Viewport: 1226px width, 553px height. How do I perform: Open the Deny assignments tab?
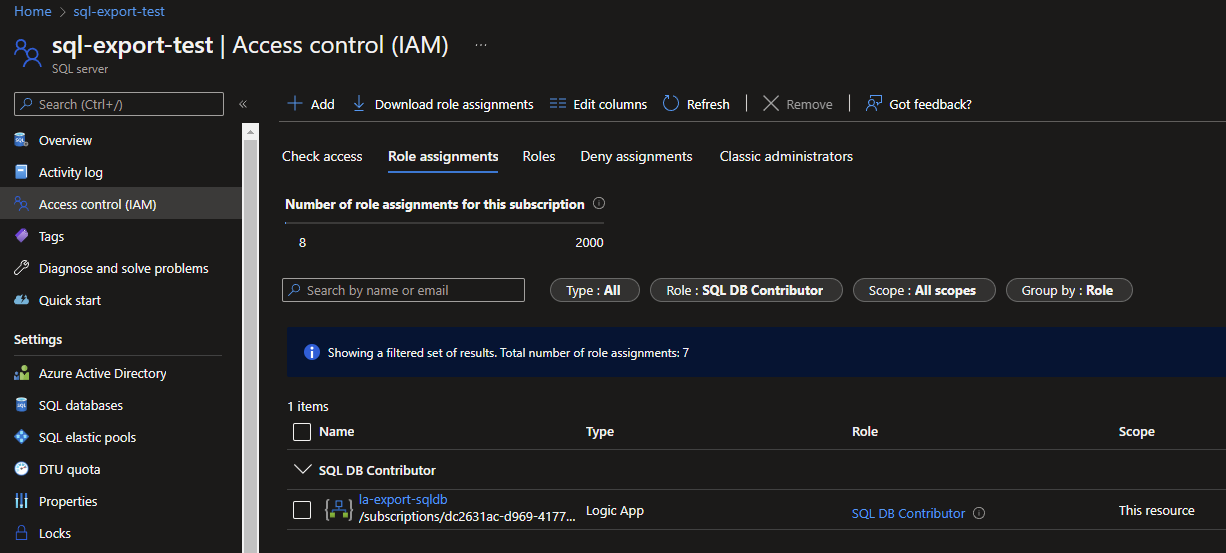pyautogui.click(x=636, y=156)
